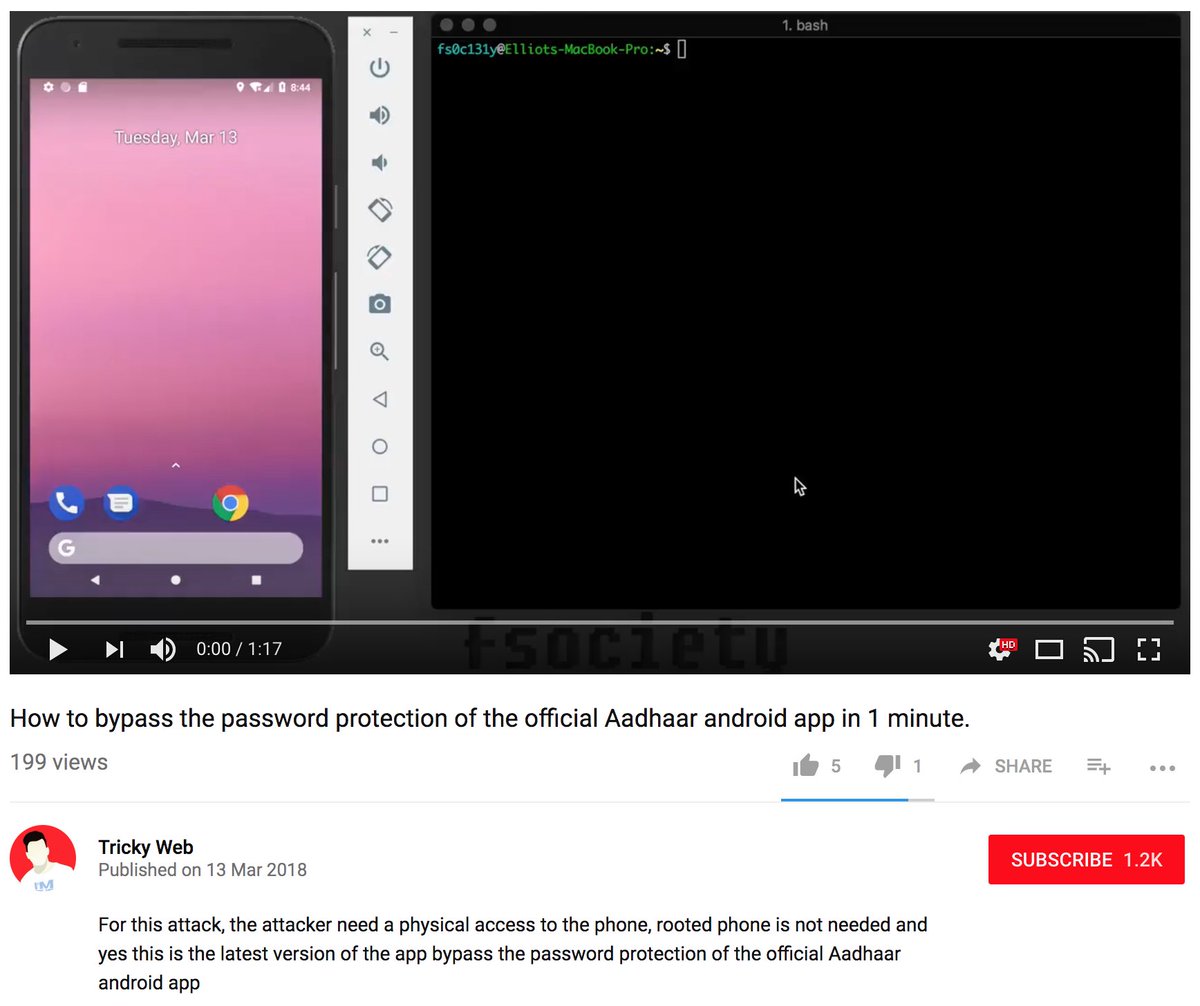Open the Messages app on Android
Screen dimensions: 1200x1006
pos(121,503)
